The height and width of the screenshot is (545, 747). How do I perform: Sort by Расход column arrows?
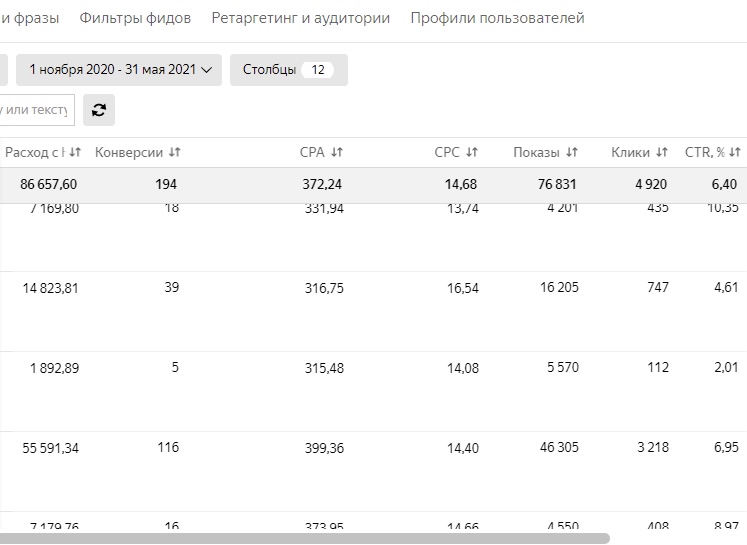coord(75,152)
